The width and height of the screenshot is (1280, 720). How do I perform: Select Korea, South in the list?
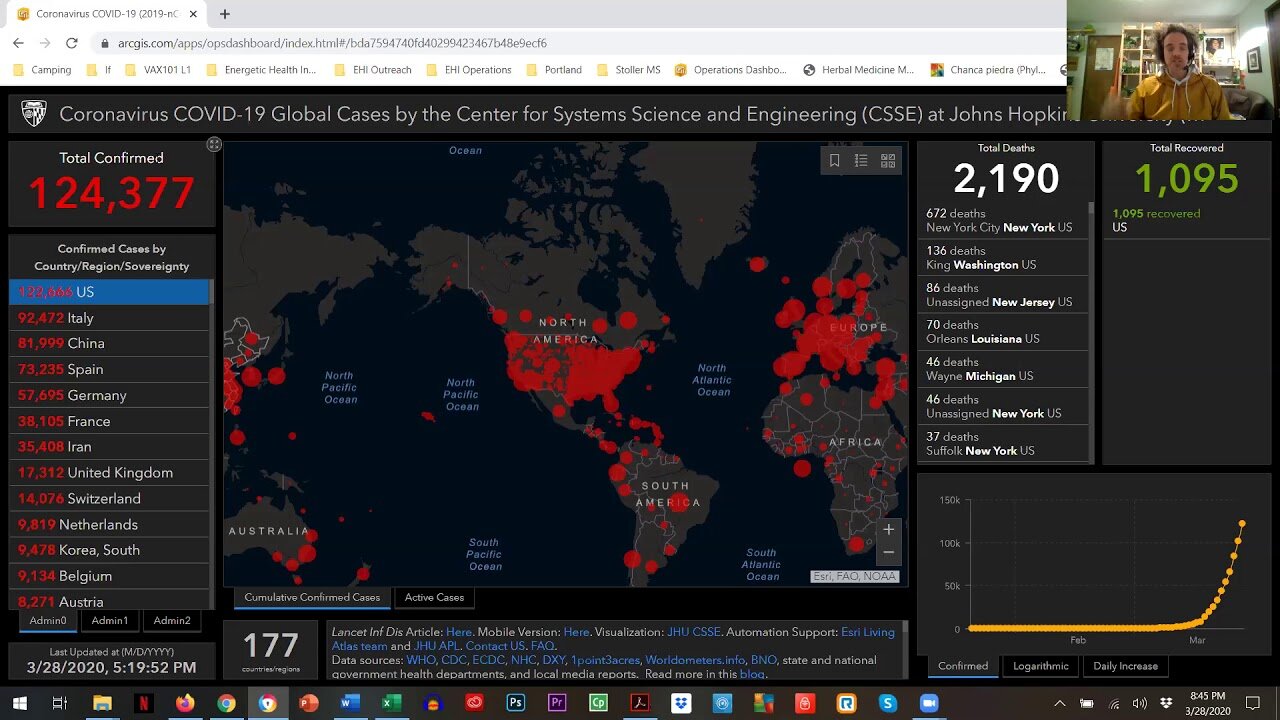109,550
